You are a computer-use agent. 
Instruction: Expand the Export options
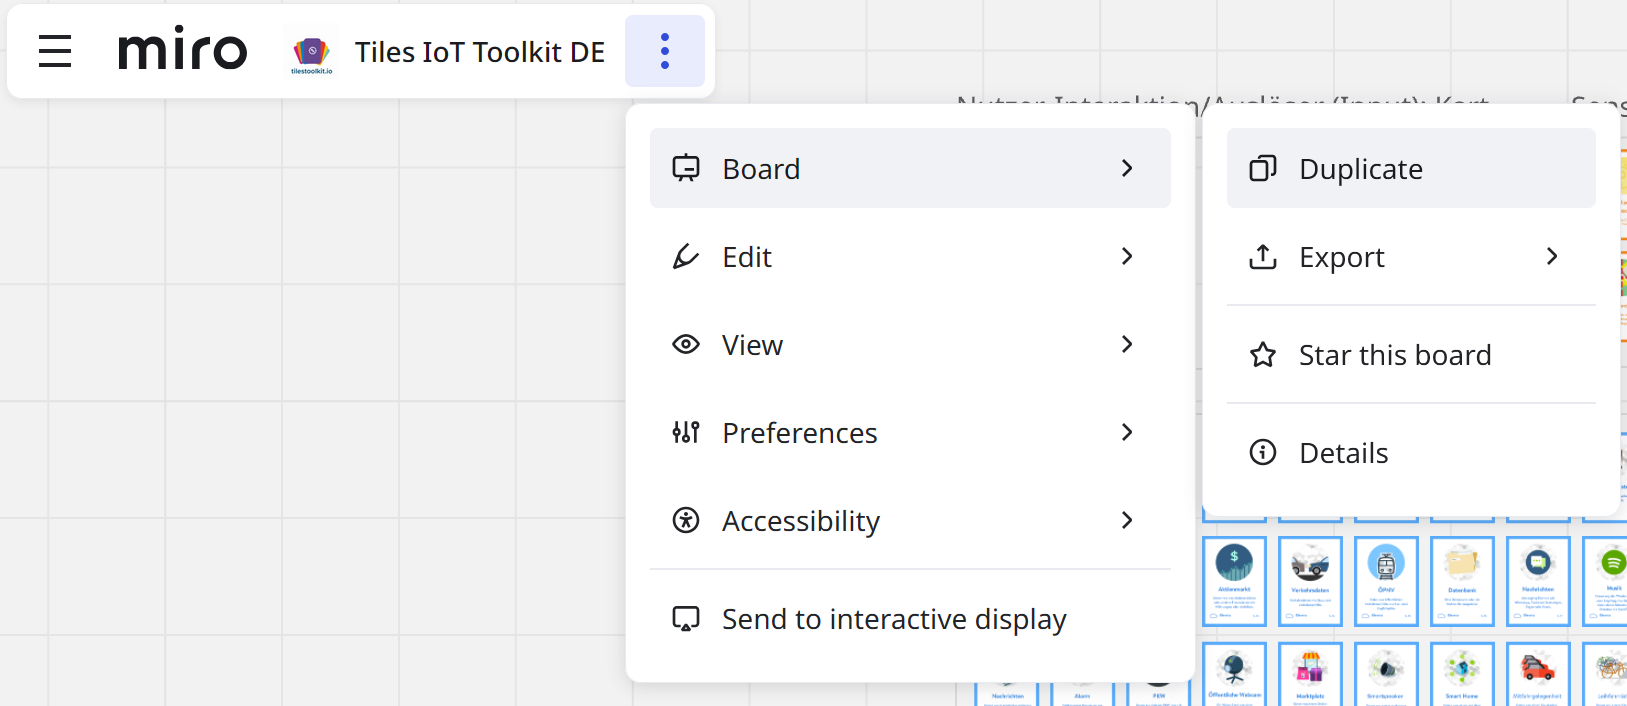tap(1410, 257)
